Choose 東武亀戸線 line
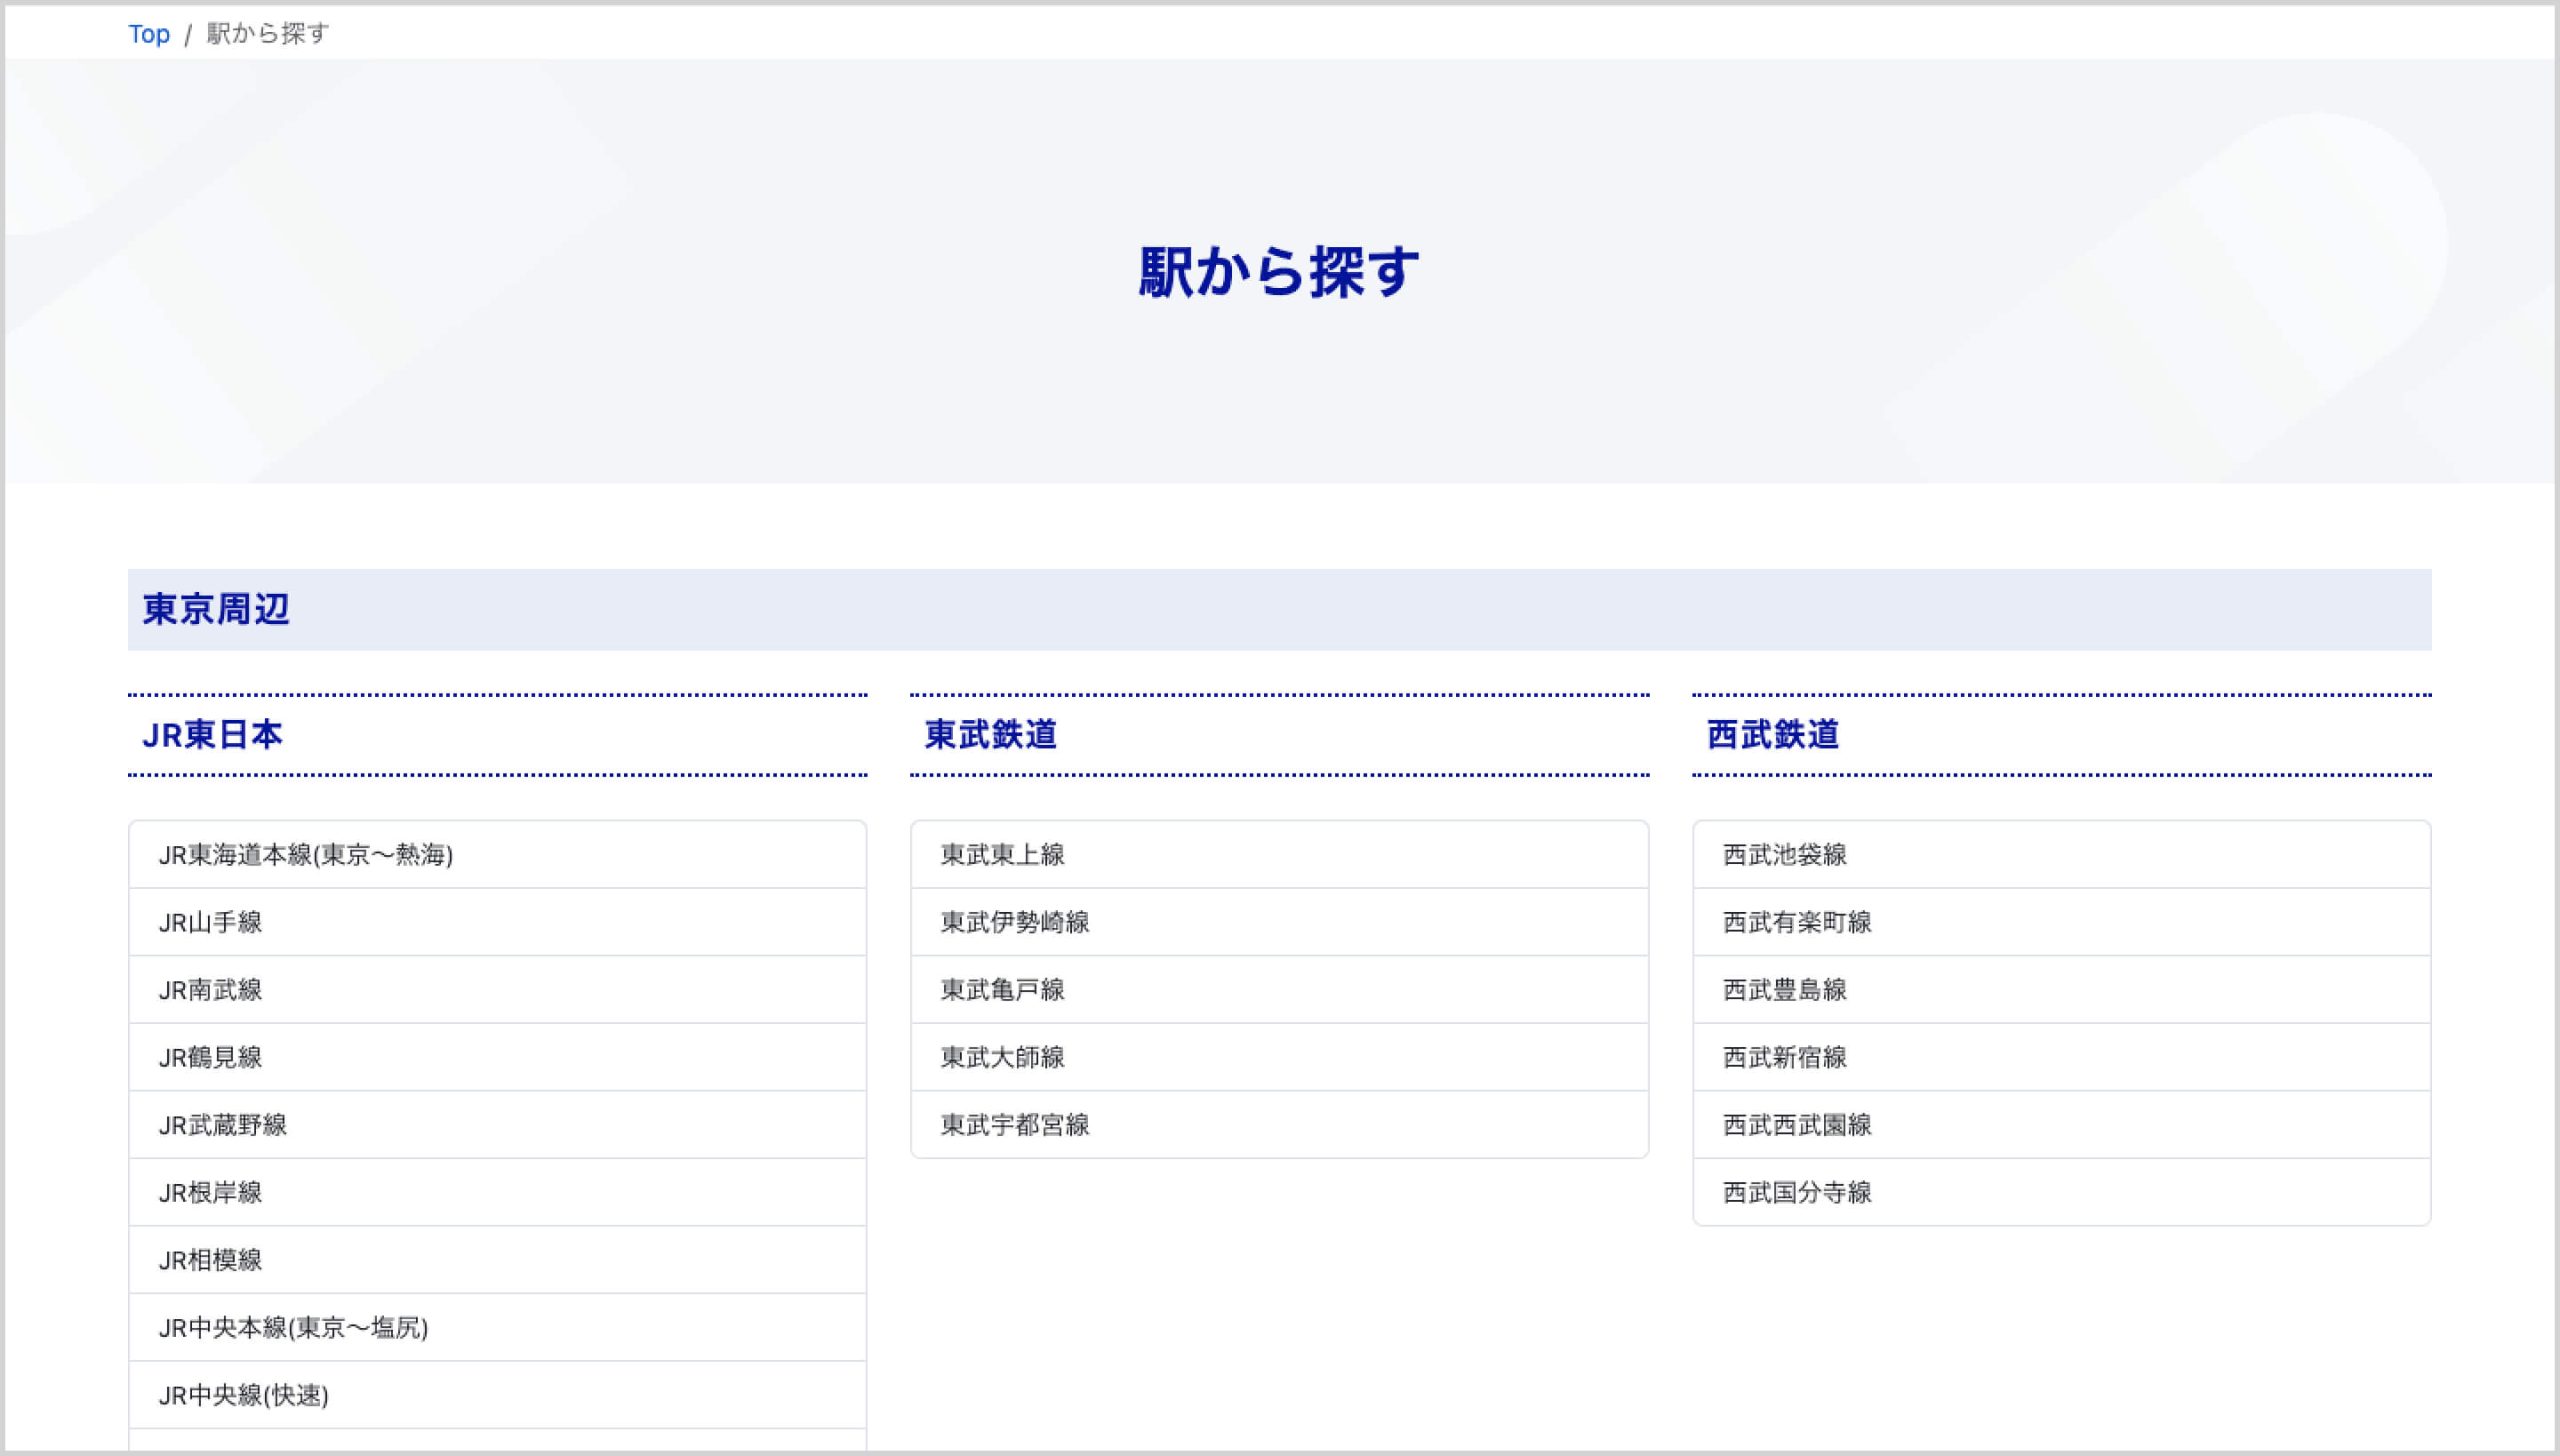 click(x=1279, y=989)
